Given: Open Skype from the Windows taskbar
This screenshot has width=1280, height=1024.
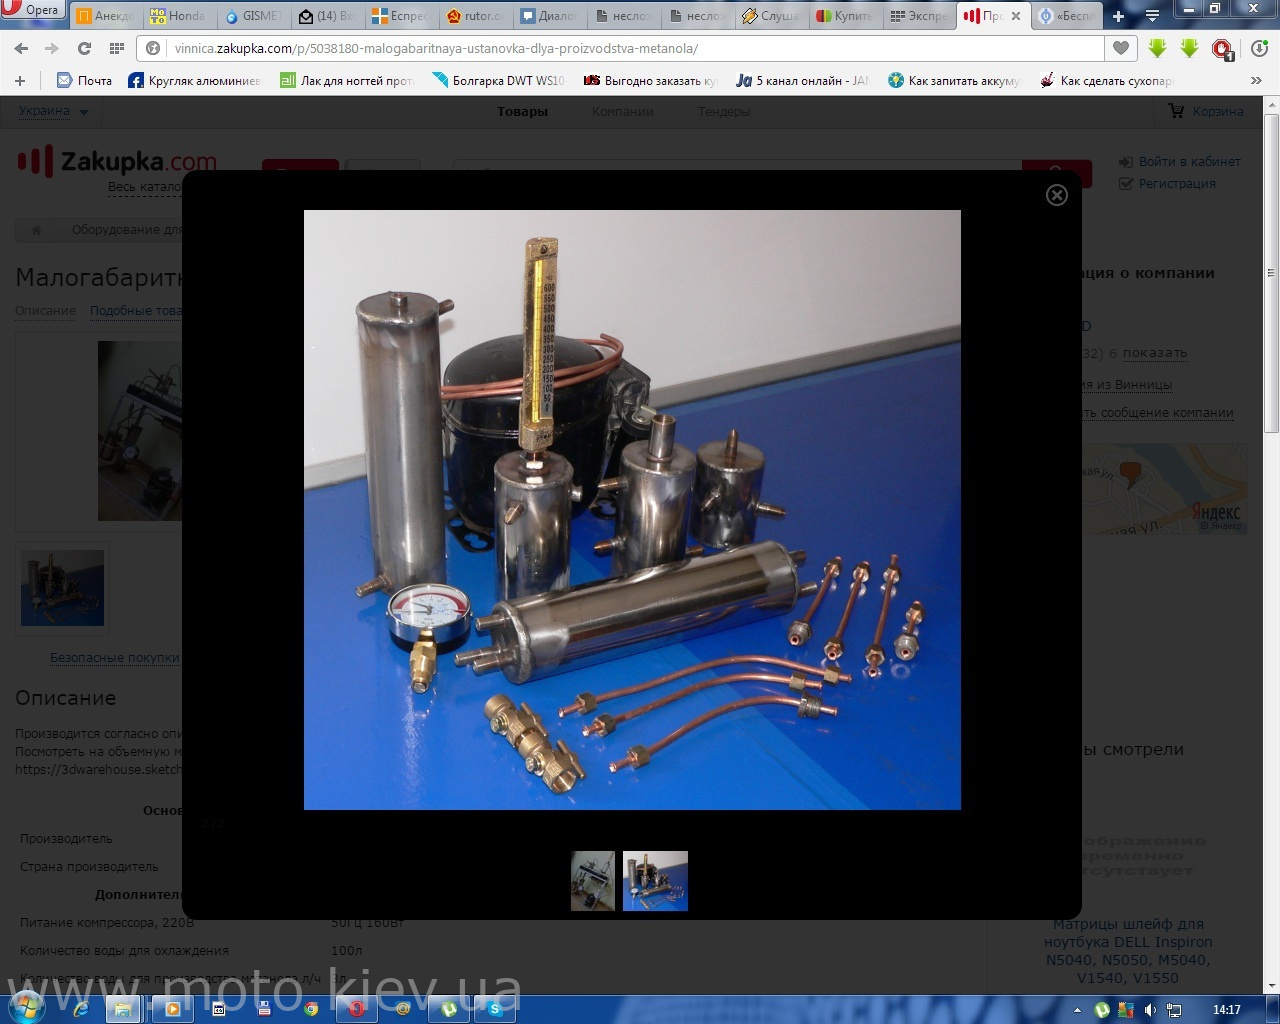Looking at the screenshot, I should pyautogui.click(x=494, y=1009).
